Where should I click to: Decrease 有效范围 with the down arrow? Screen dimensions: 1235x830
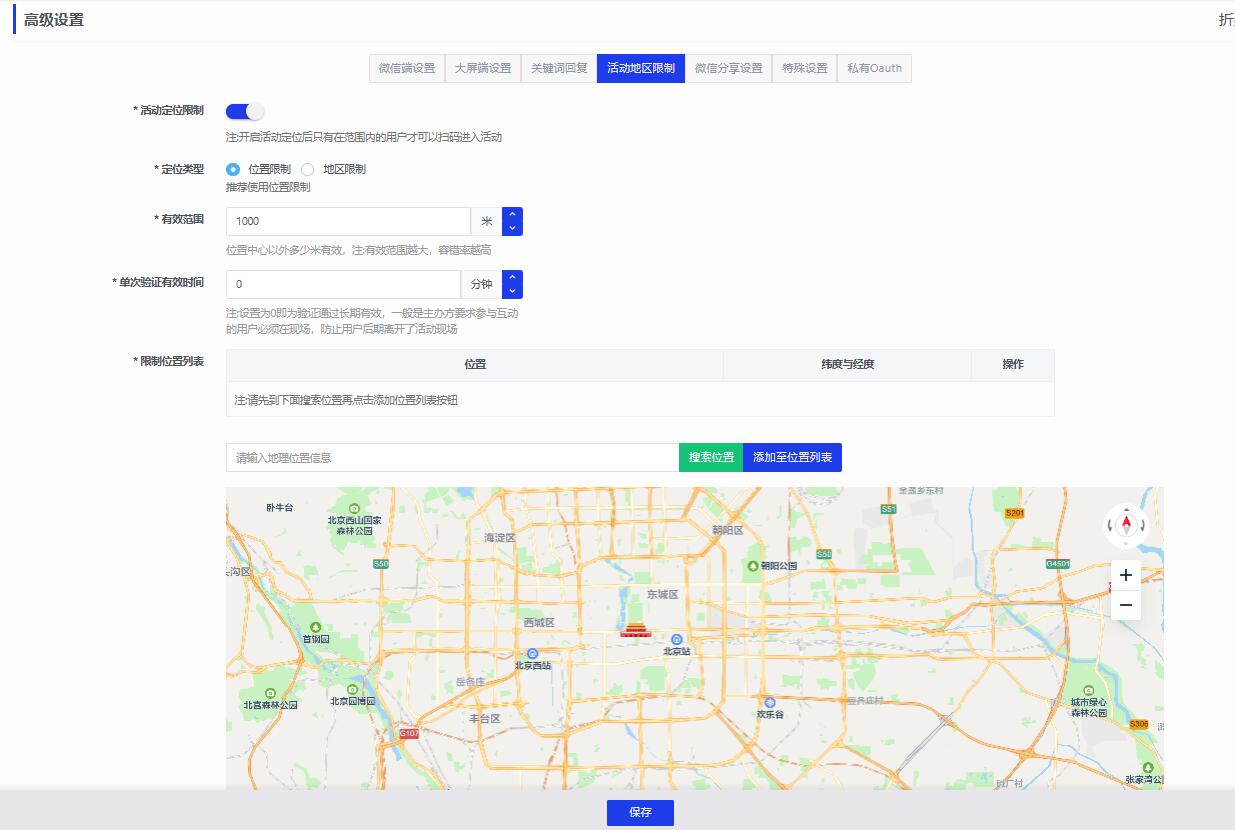click(x=512, y=228)
